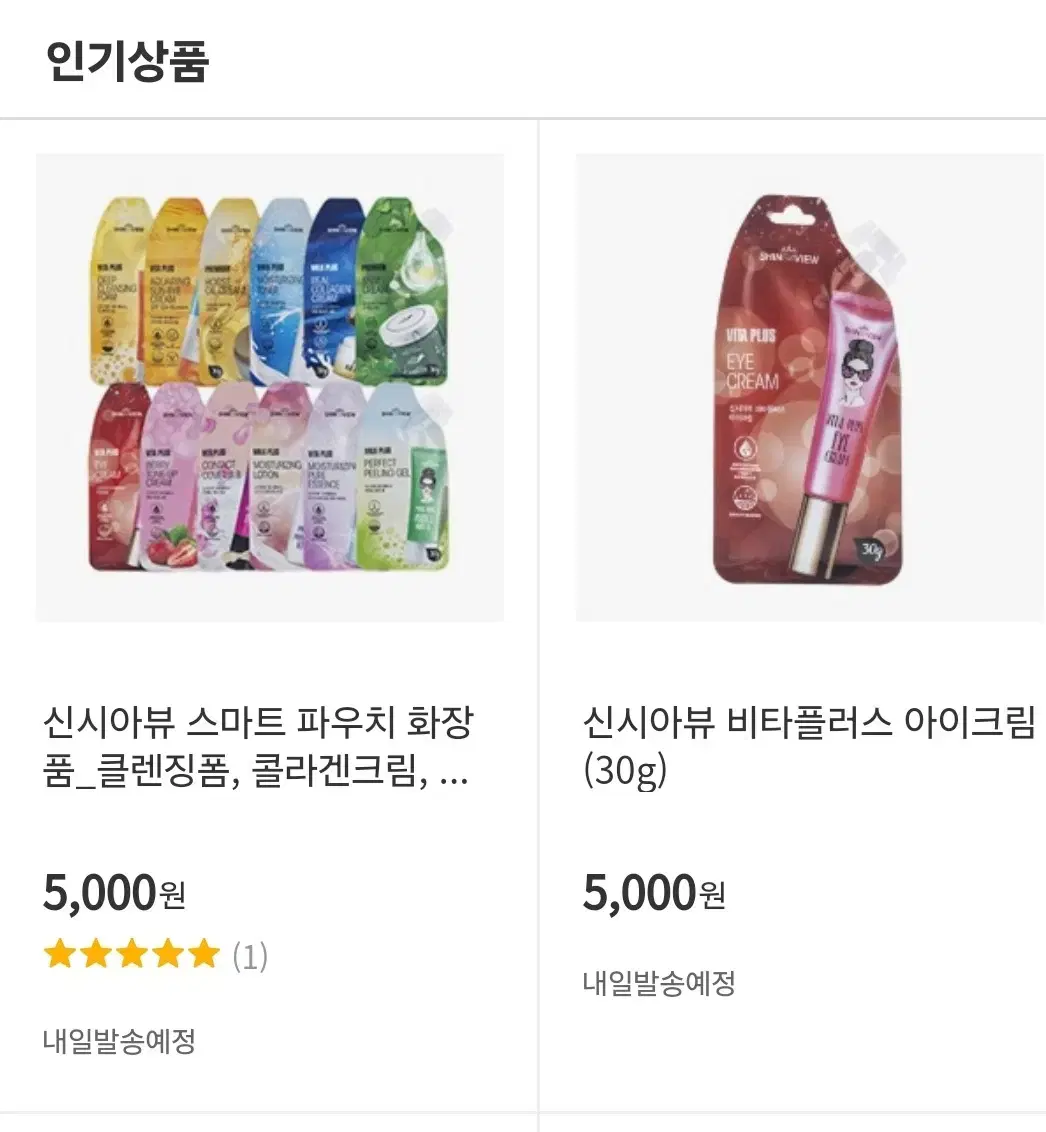
Task: Click the green Perfect Peeling Gel pouch
Action: point(399,478)
